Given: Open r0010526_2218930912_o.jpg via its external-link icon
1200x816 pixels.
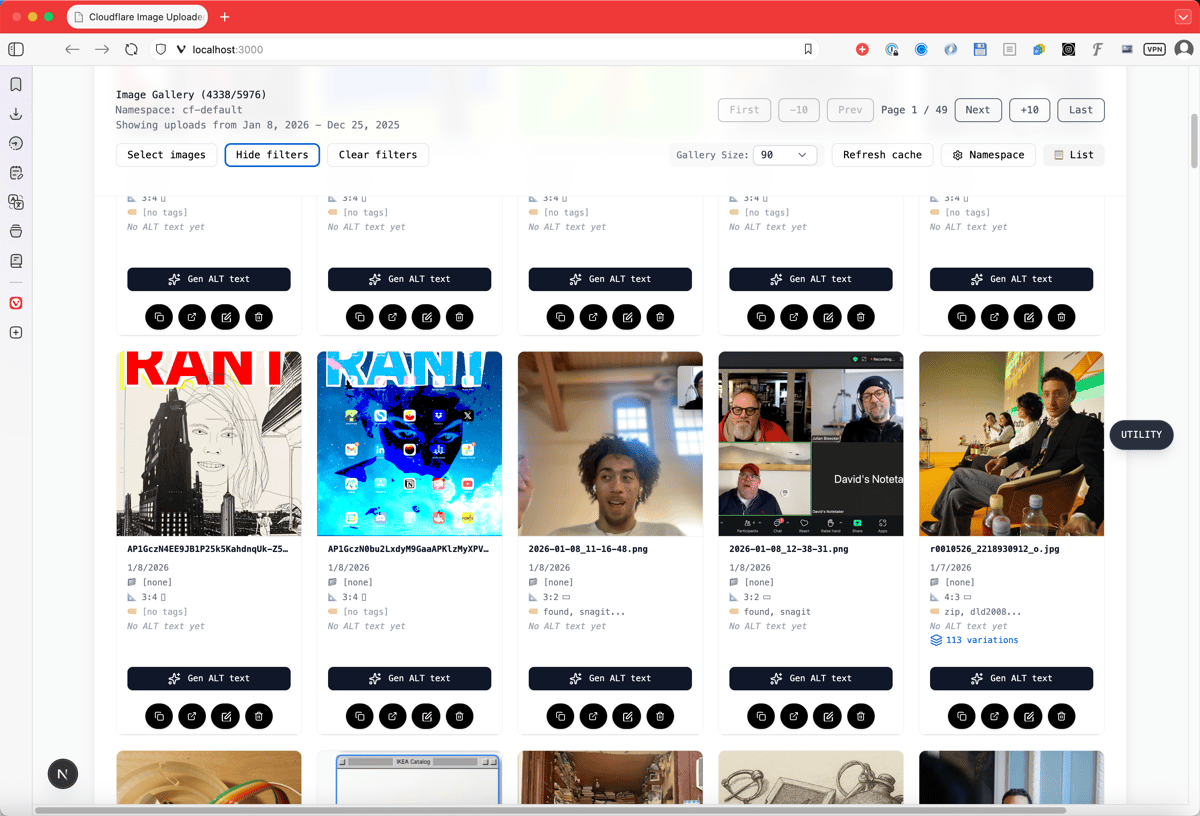Looking at the screenshot, I should tap(994, 716).
